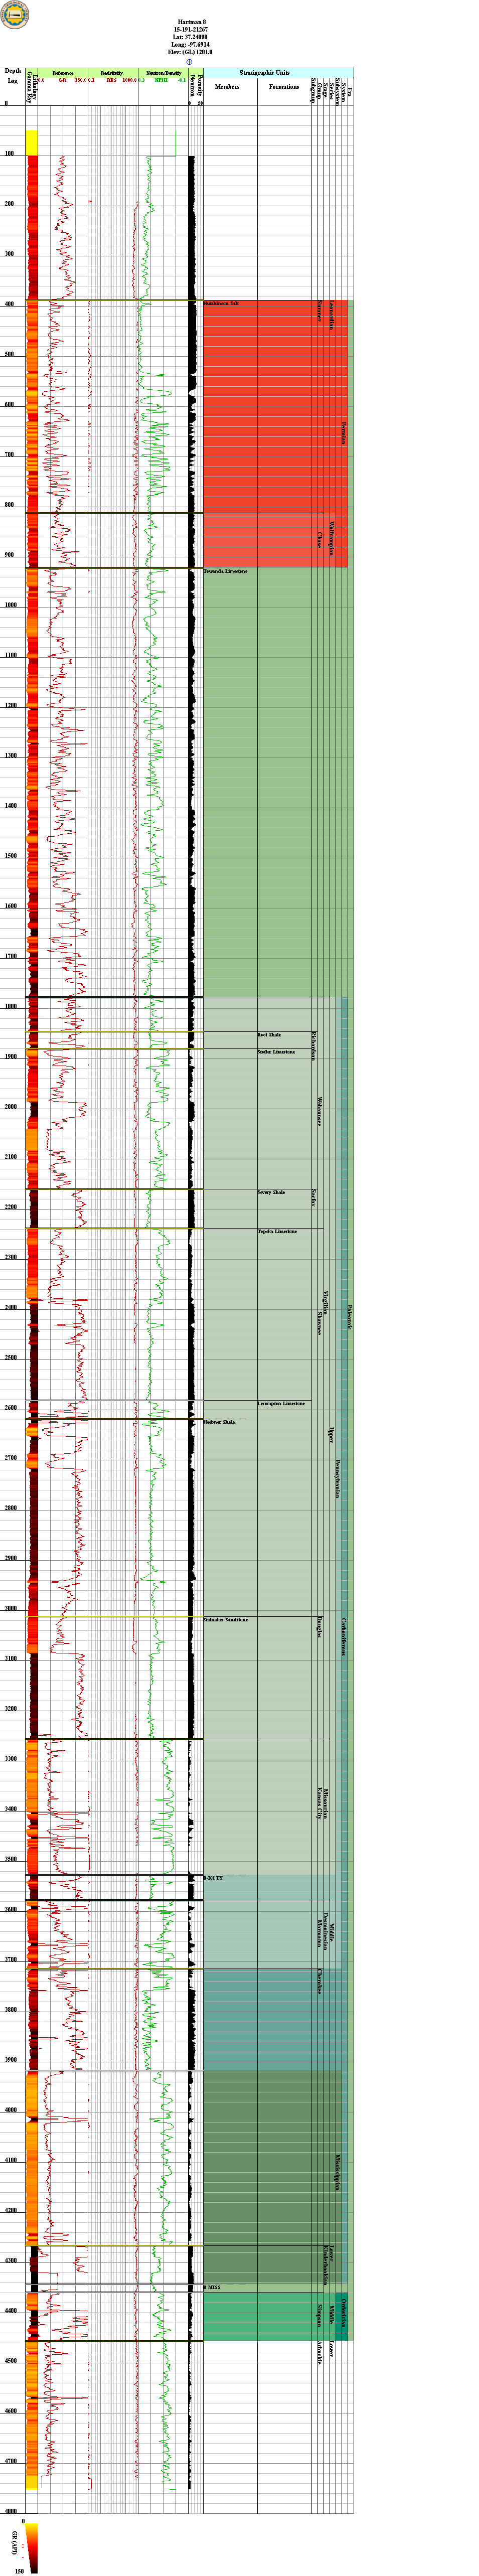Click the blue crosshair symbol under elevation
Viewport: 479px width, 2576px height.
(189, 62)
